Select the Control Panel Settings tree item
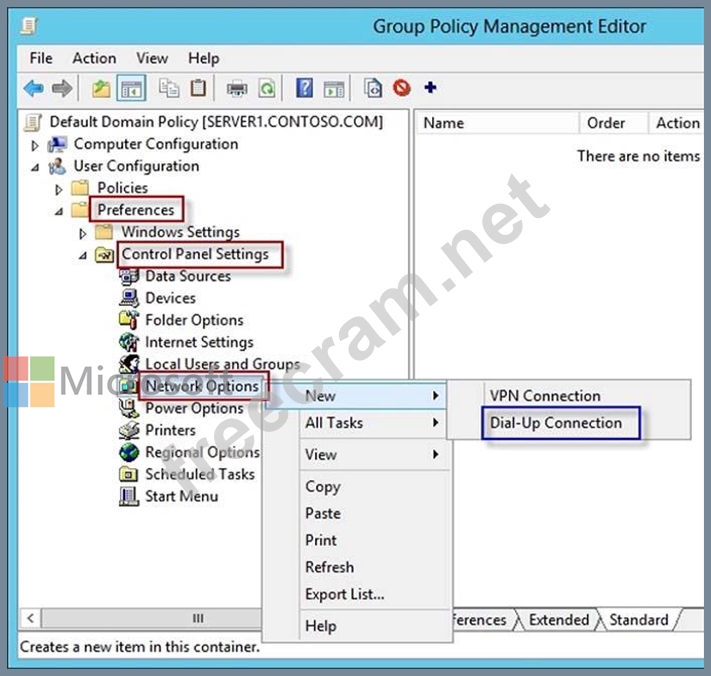 [x=195, y=254]
